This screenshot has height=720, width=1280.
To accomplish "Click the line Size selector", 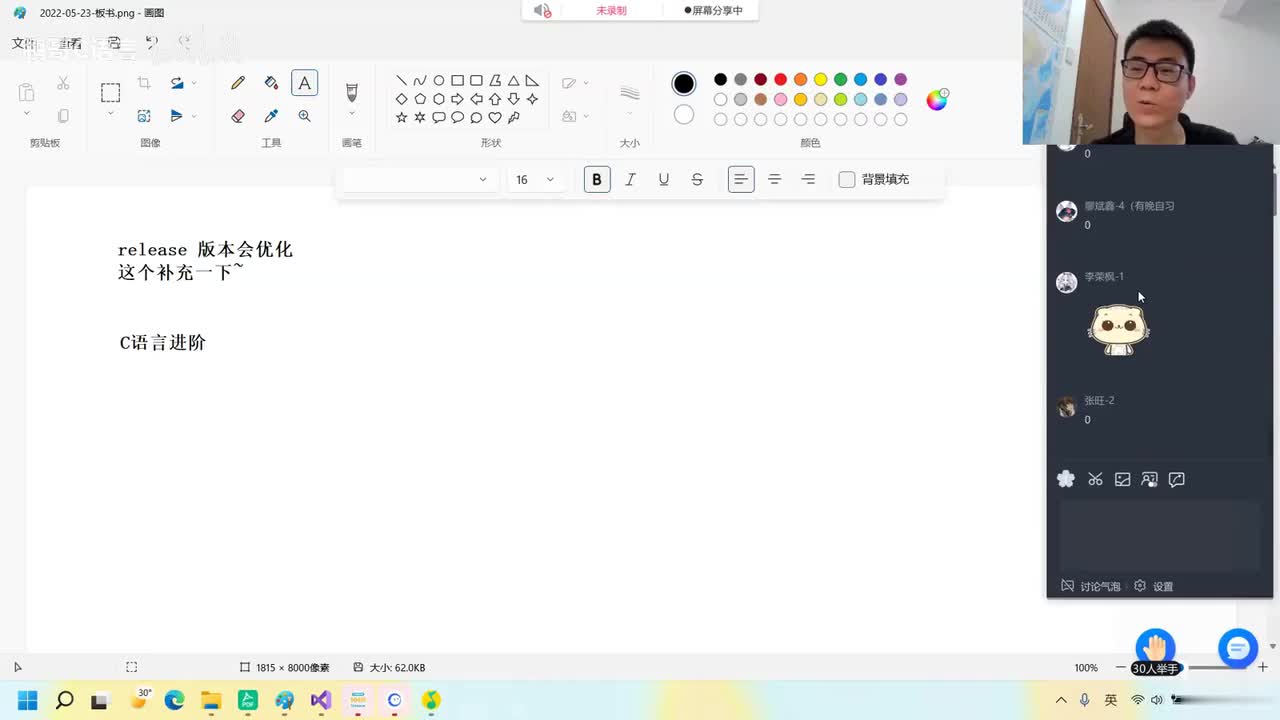I will point(630,93).
